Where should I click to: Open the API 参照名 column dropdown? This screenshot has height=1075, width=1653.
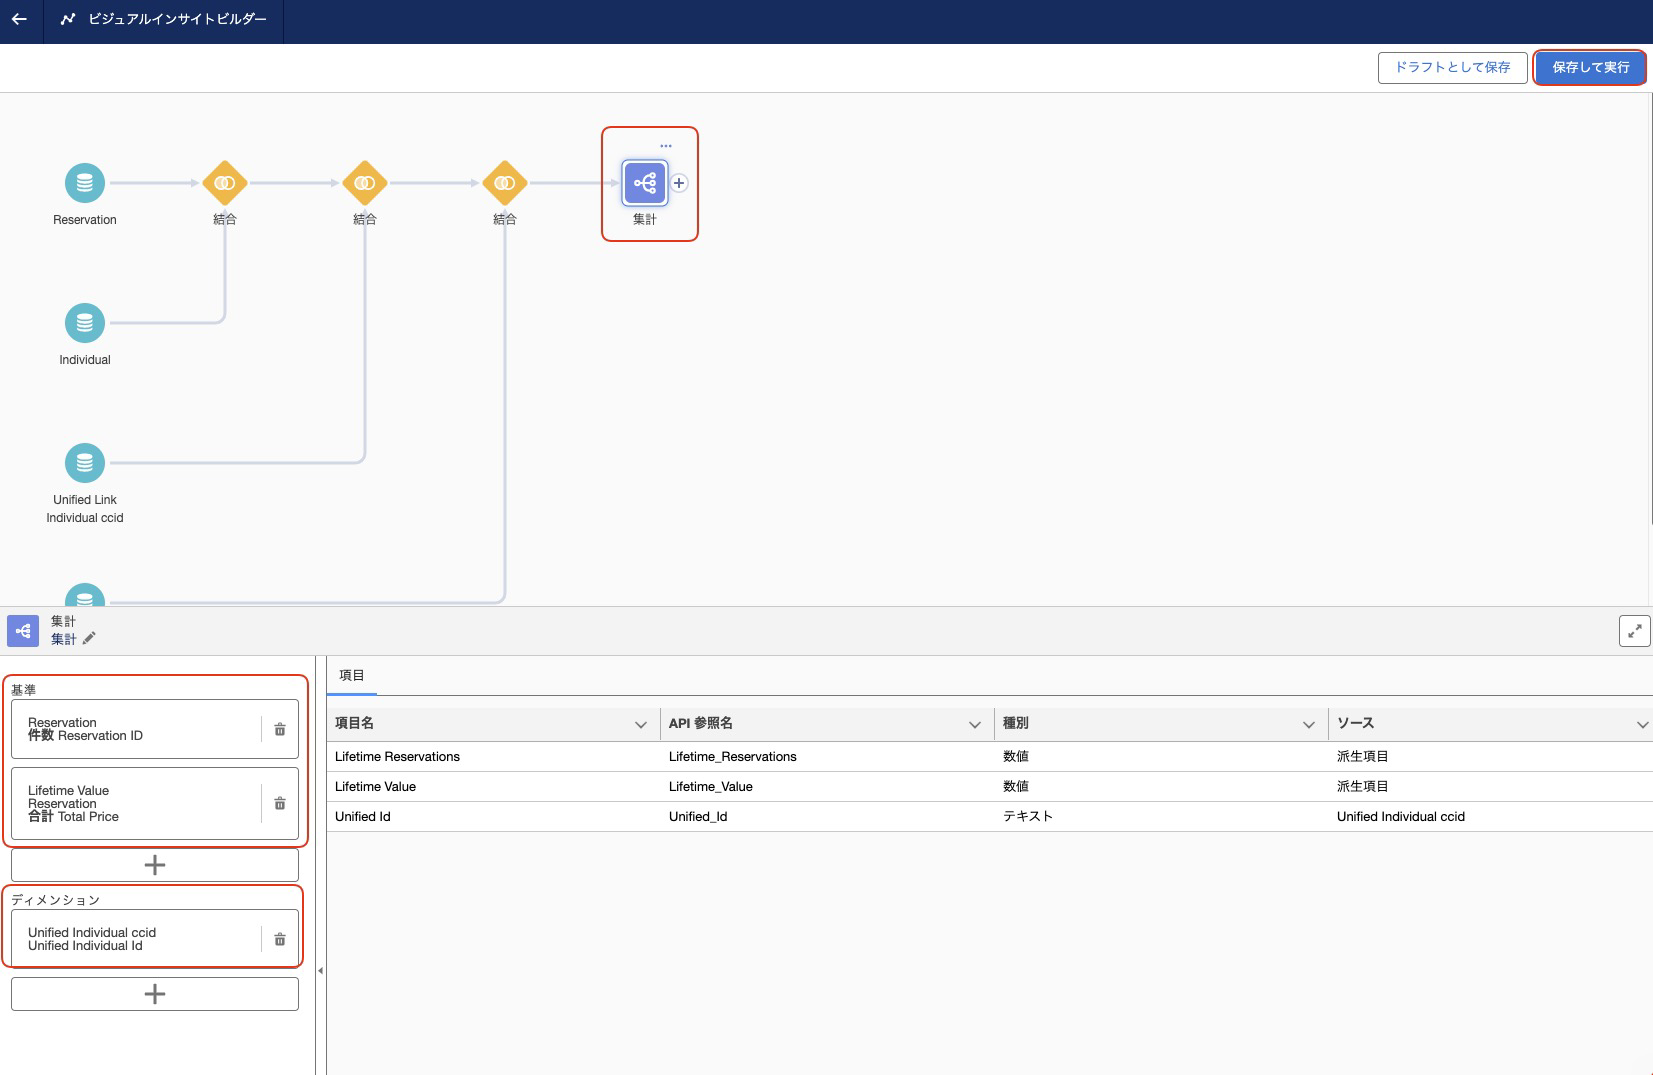(x=975, y=724)
